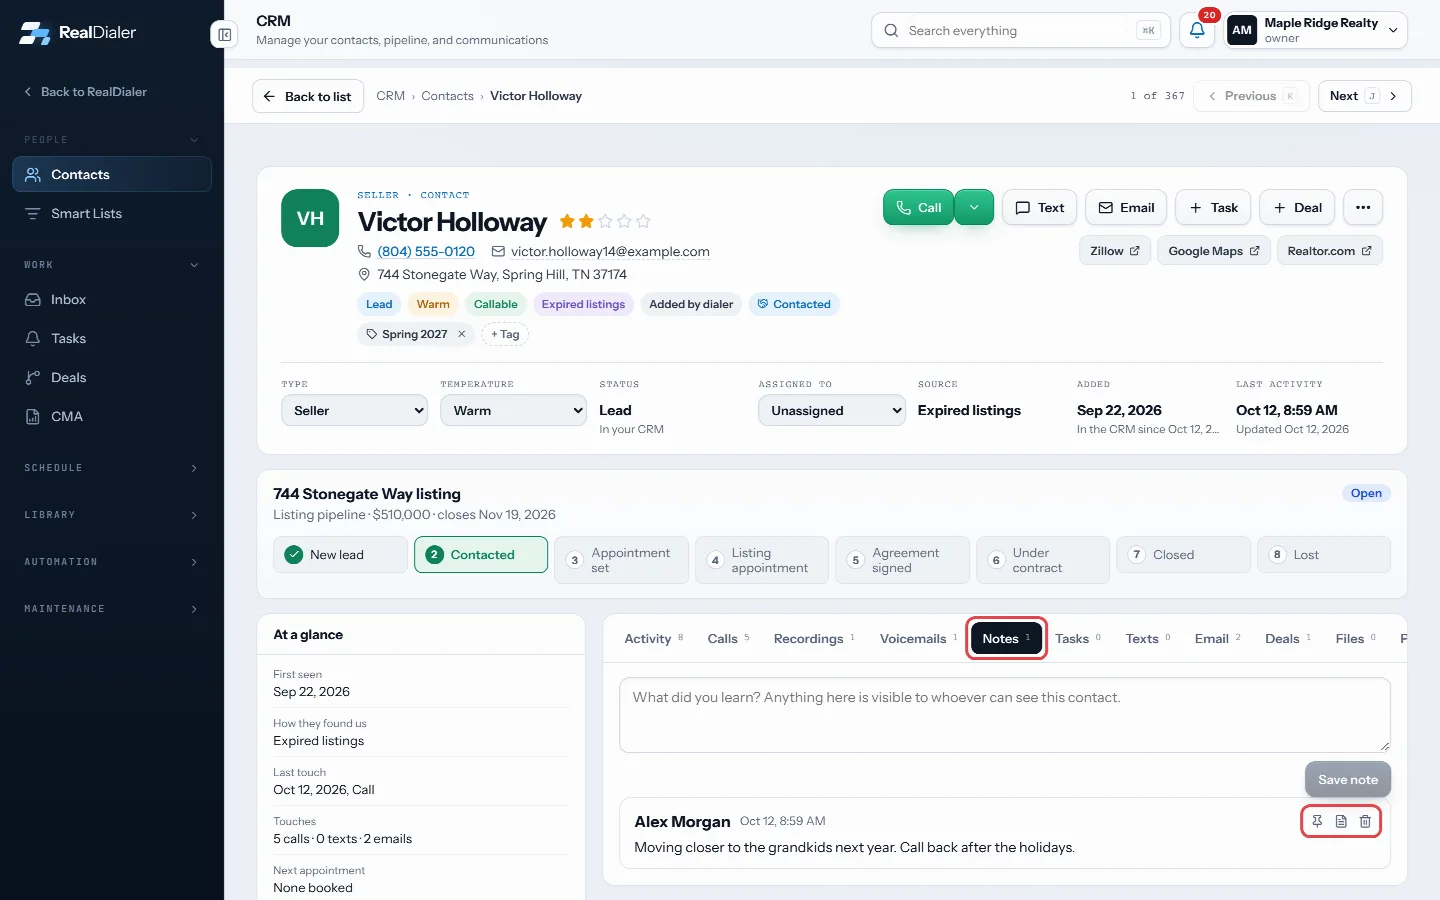Open Inbox in the sidebar

[x=112, y=299]
